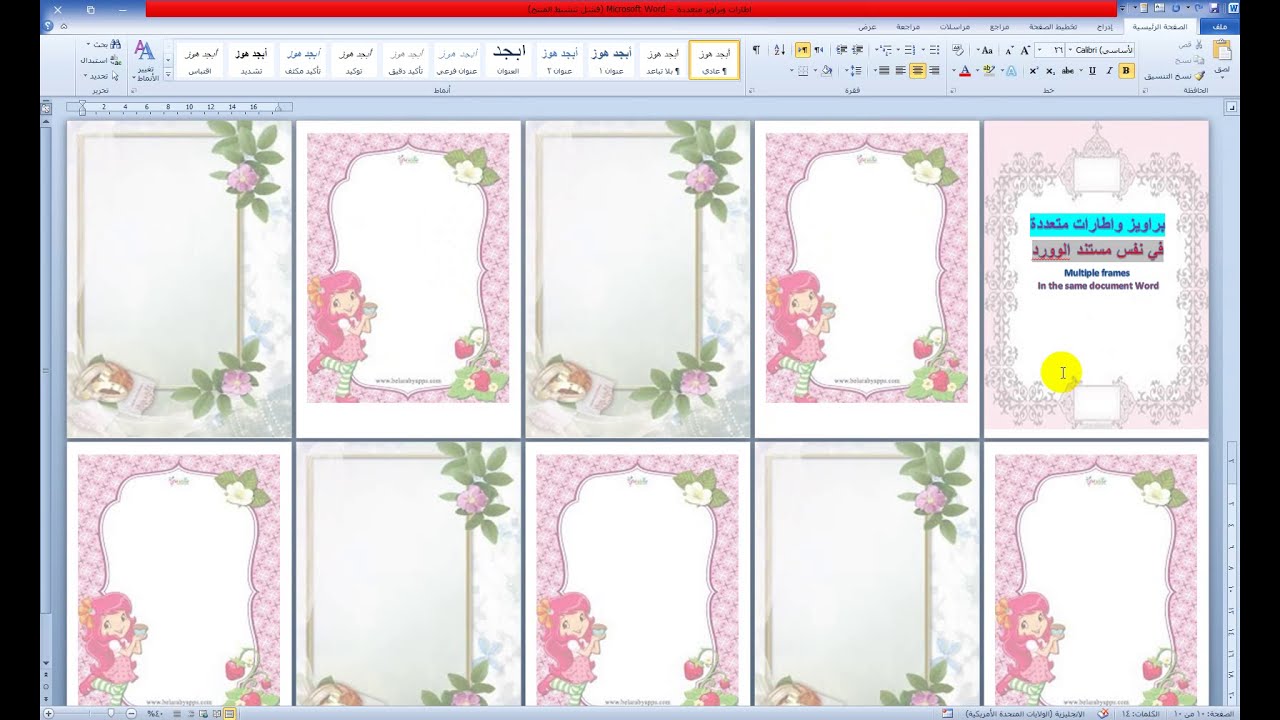The height and width of the screenshot is (720, 1280).
Task: Click the title page thumbnail with Arabic heading
Action: click(1096, 277)
